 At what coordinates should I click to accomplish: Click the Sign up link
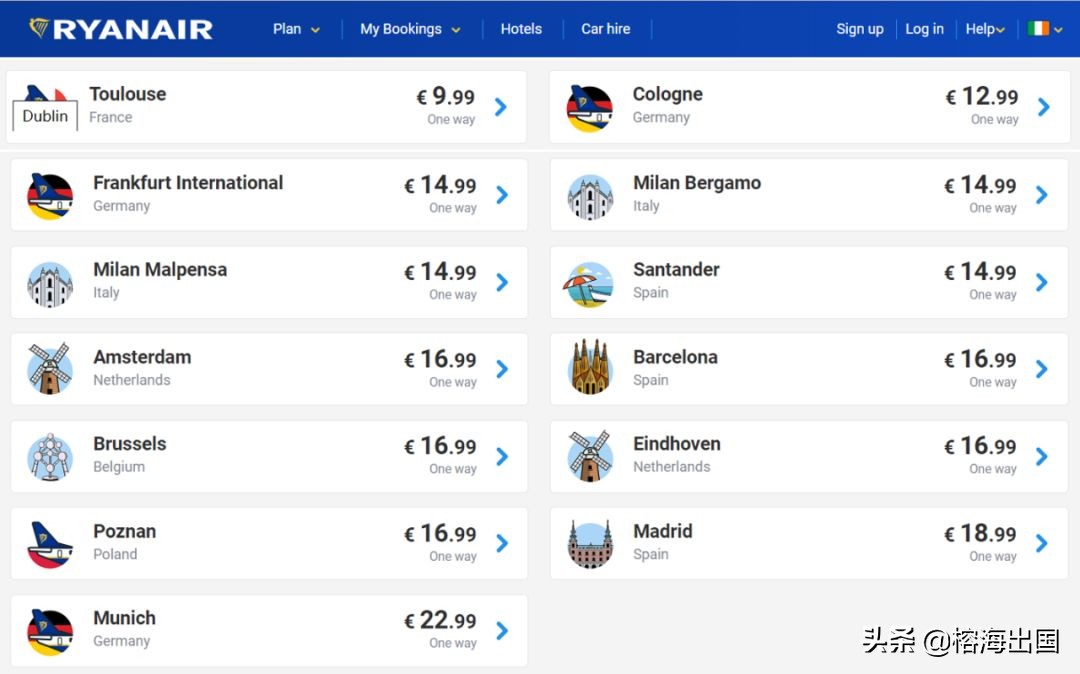tap(860, 29)
